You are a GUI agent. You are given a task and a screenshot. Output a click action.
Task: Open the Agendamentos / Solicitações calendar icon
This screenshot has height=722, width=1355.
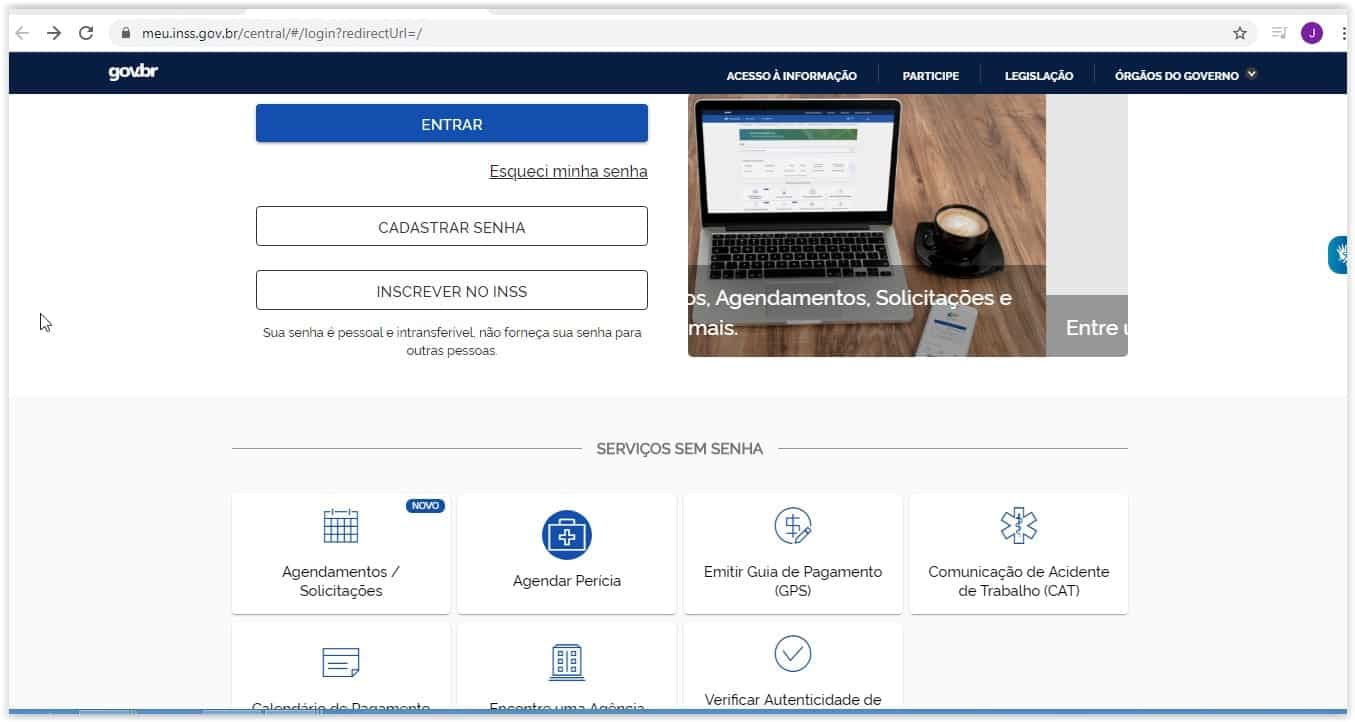coord(340,526)
